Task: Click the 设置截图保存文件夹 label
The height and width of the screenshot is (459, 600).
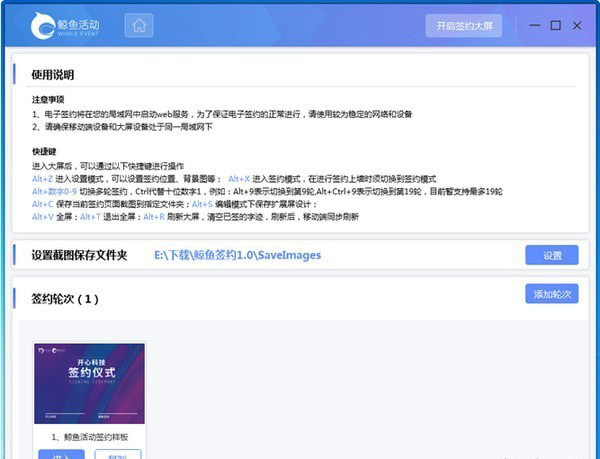Action: pos(79,255)
